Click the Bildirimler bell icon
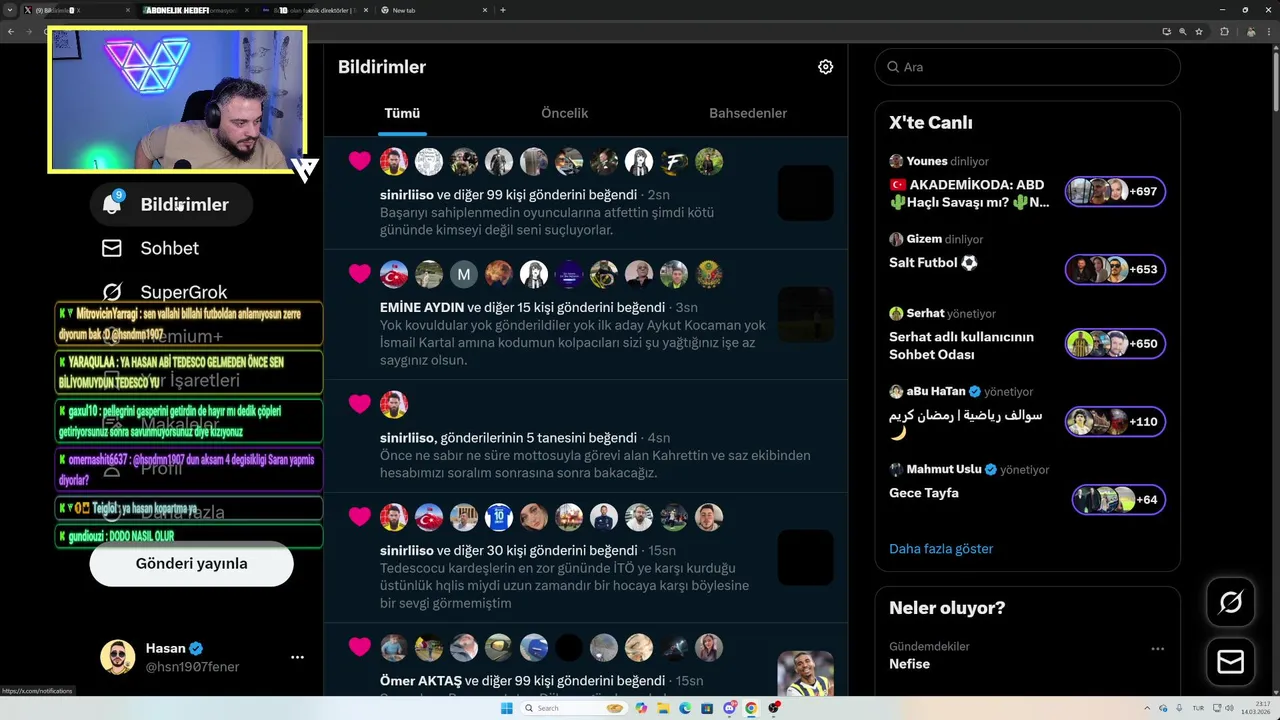 click(112, 204)
